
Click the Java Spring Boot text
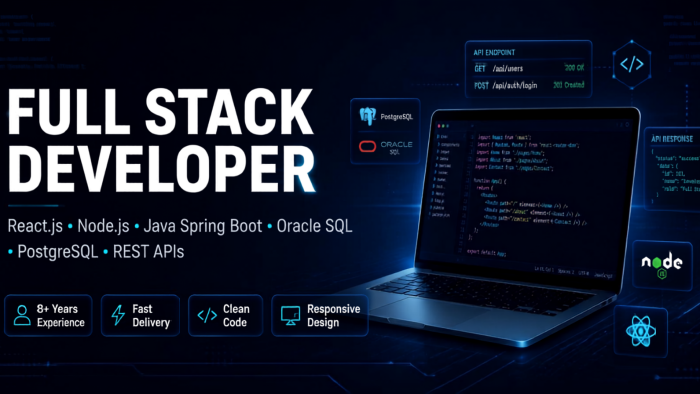(x=203, y=226)
